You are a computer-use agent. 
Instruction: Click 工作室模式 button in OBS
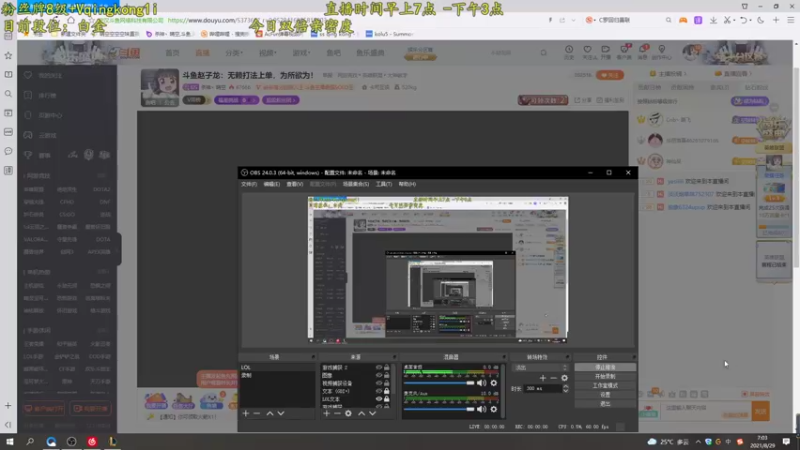click(x=605, y=386)
